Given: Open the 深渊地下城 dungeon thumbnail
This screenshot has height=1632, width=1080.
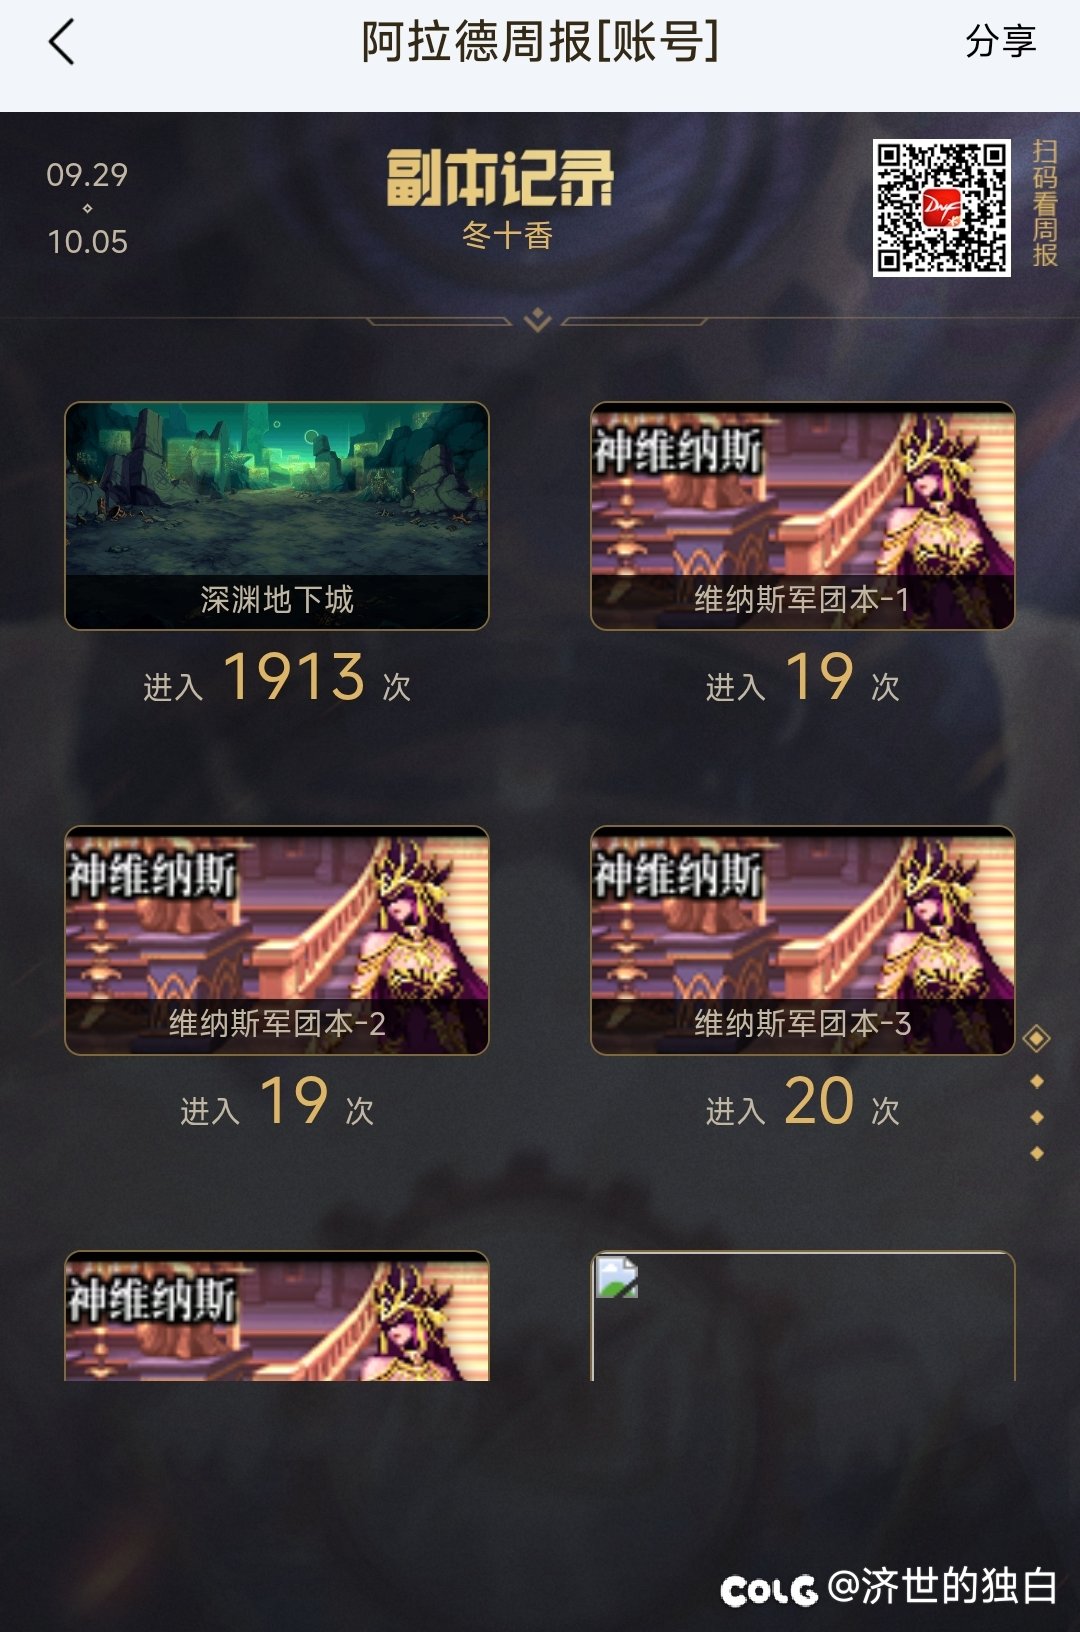Looking at the screenshot, I should (x=277, y=516).
